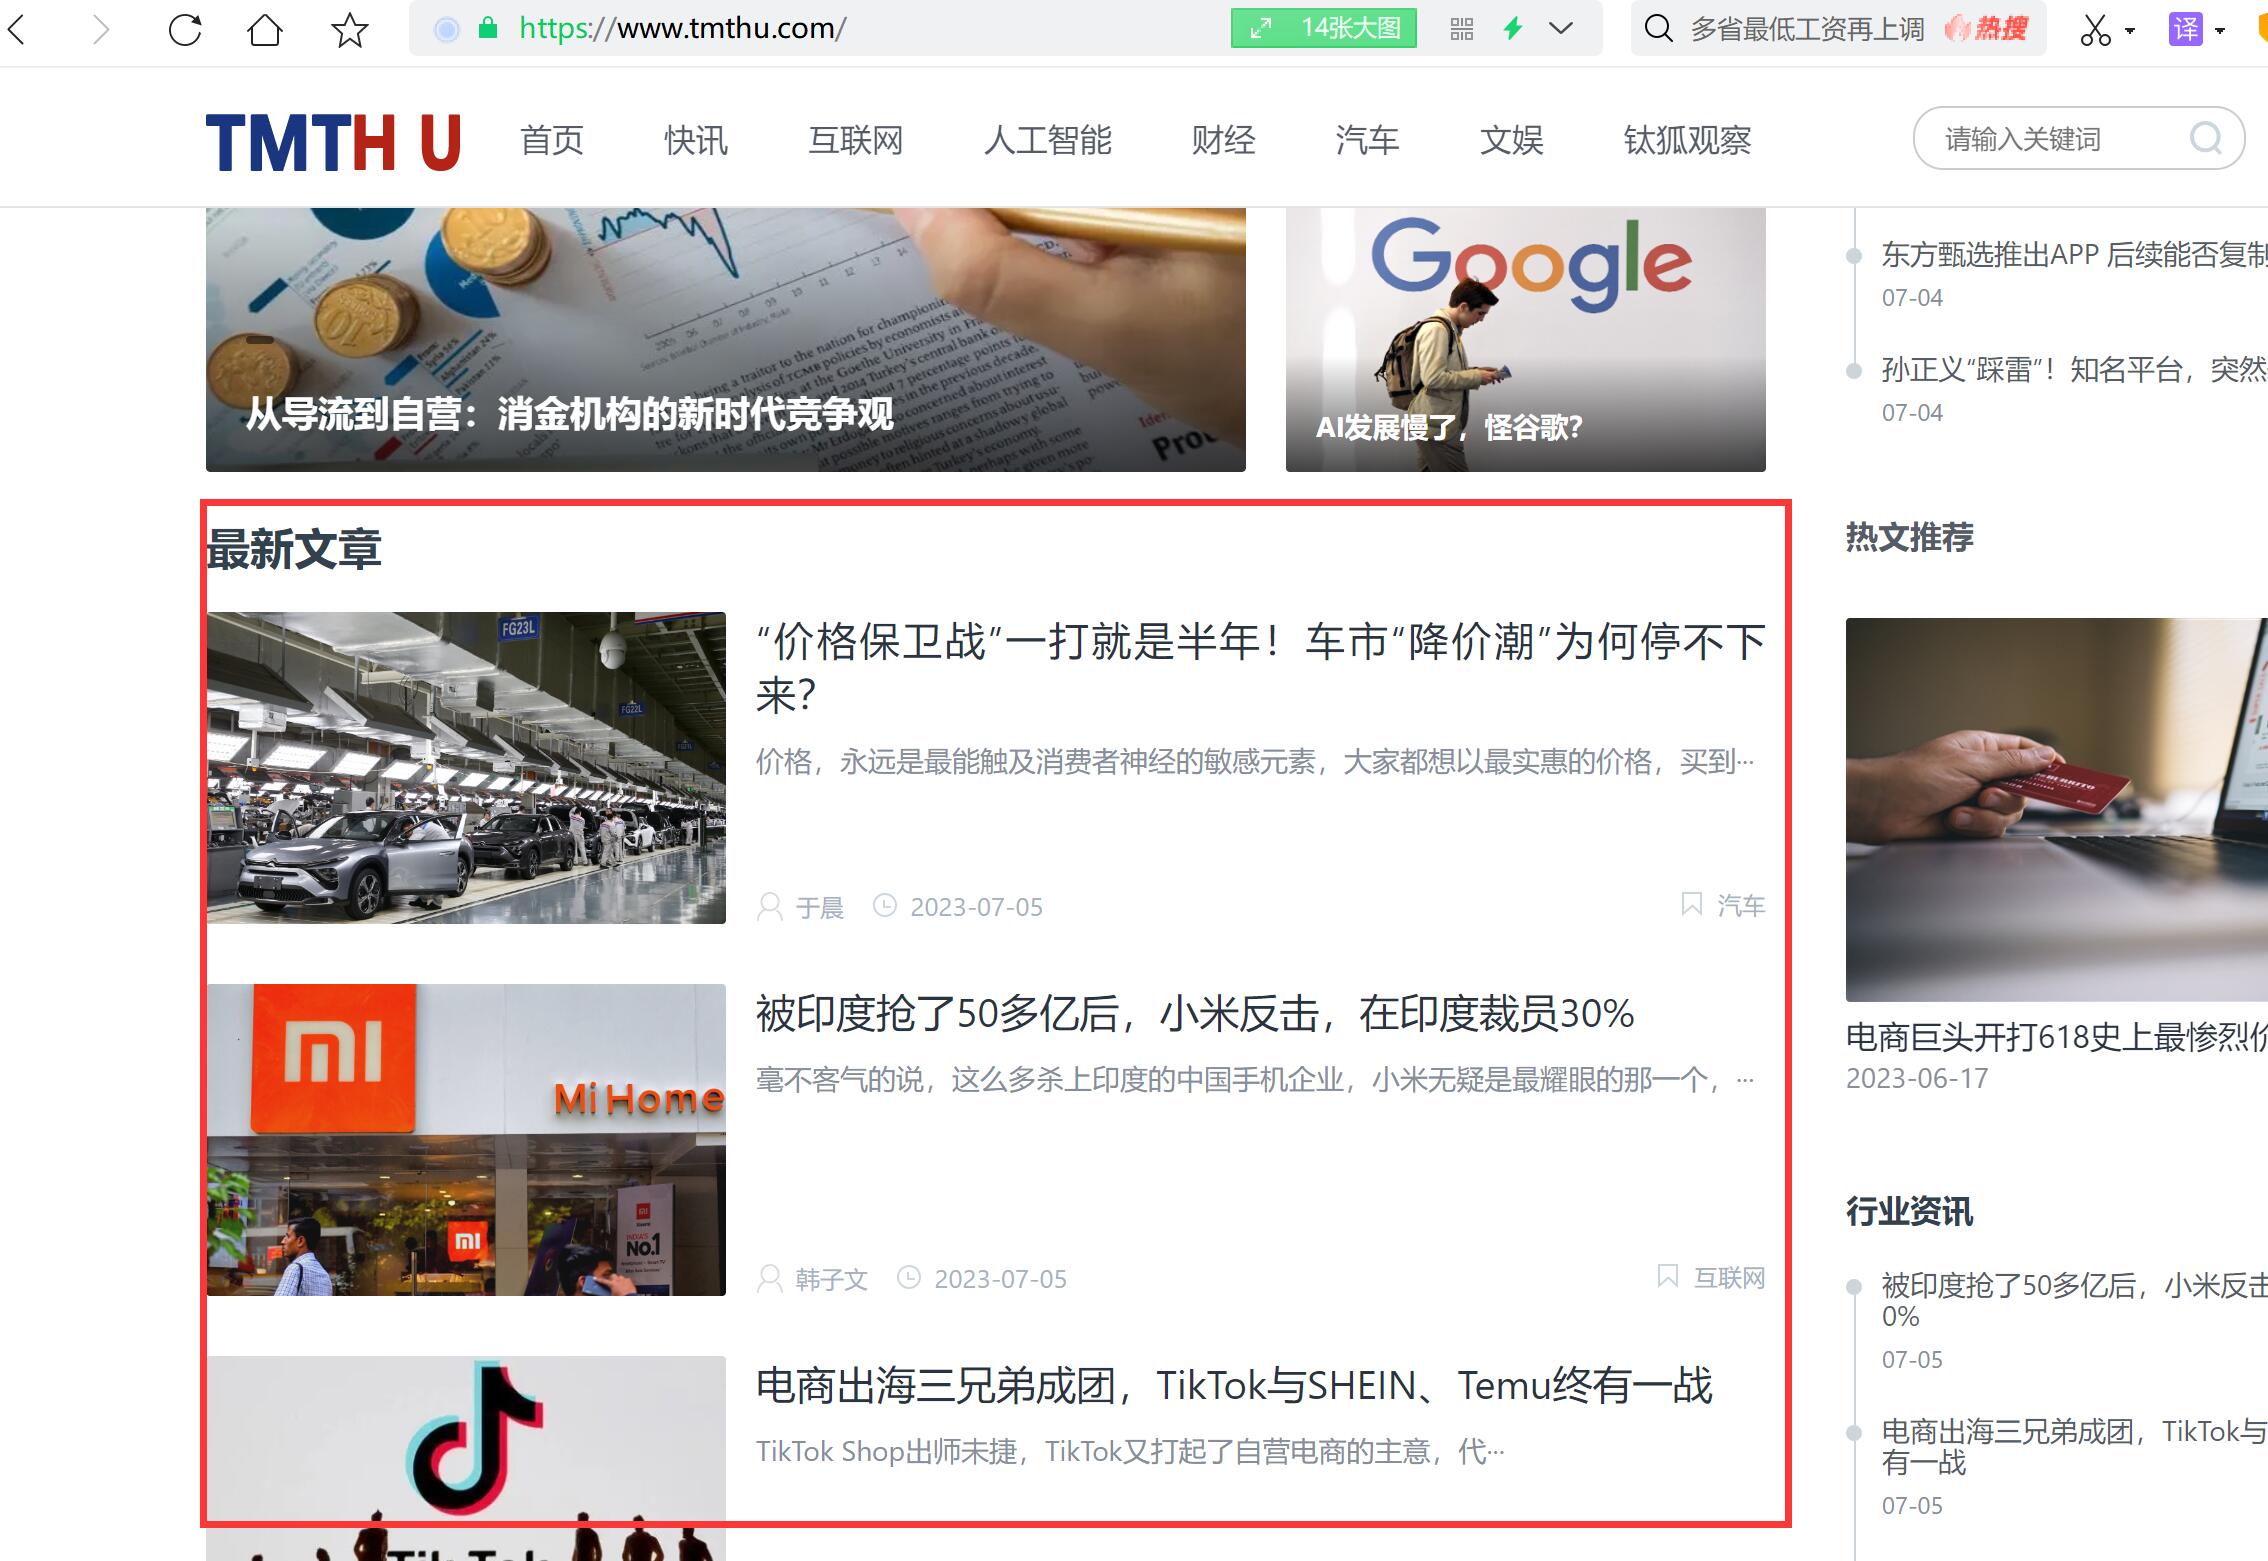Click the 14张大图 green button
The width and height of the screenshot is (2268, 1561).
1324,28
